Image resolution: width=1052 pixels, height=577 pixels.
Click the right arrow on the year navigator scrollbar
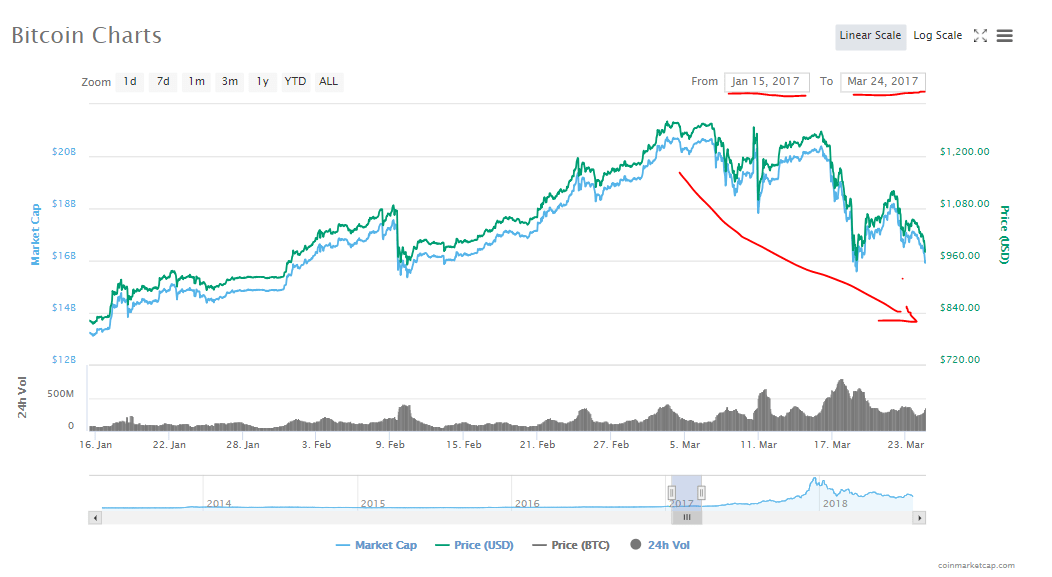(x=919, y=517)
